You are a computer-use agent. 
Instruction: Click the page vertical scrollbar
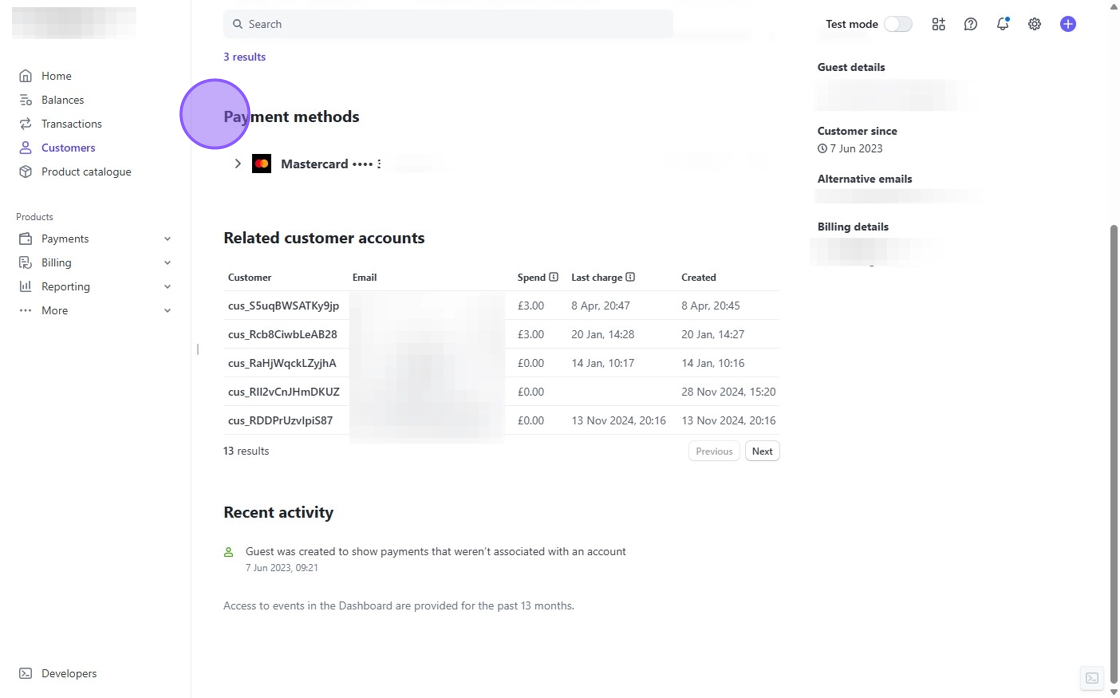pyautogui.click(x=1114, y=400)
